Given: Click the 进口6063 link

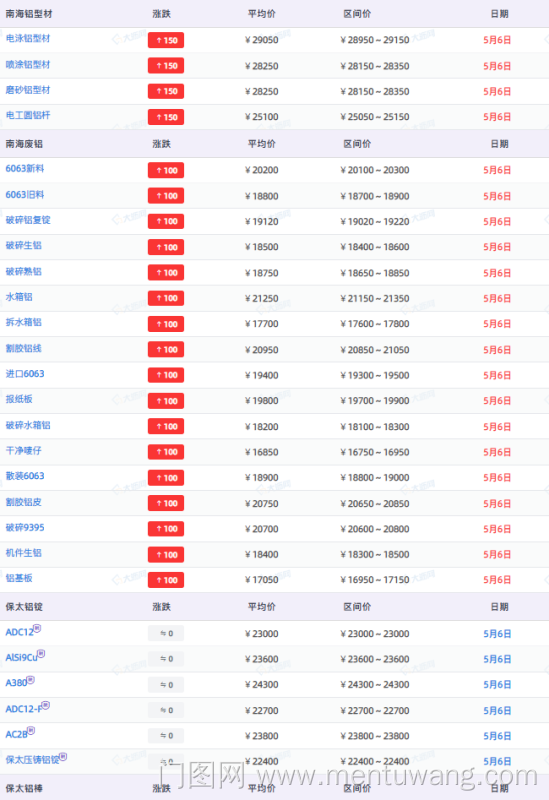Looking at the screenshot, I should pyautogui.click(x=24, y=374).
